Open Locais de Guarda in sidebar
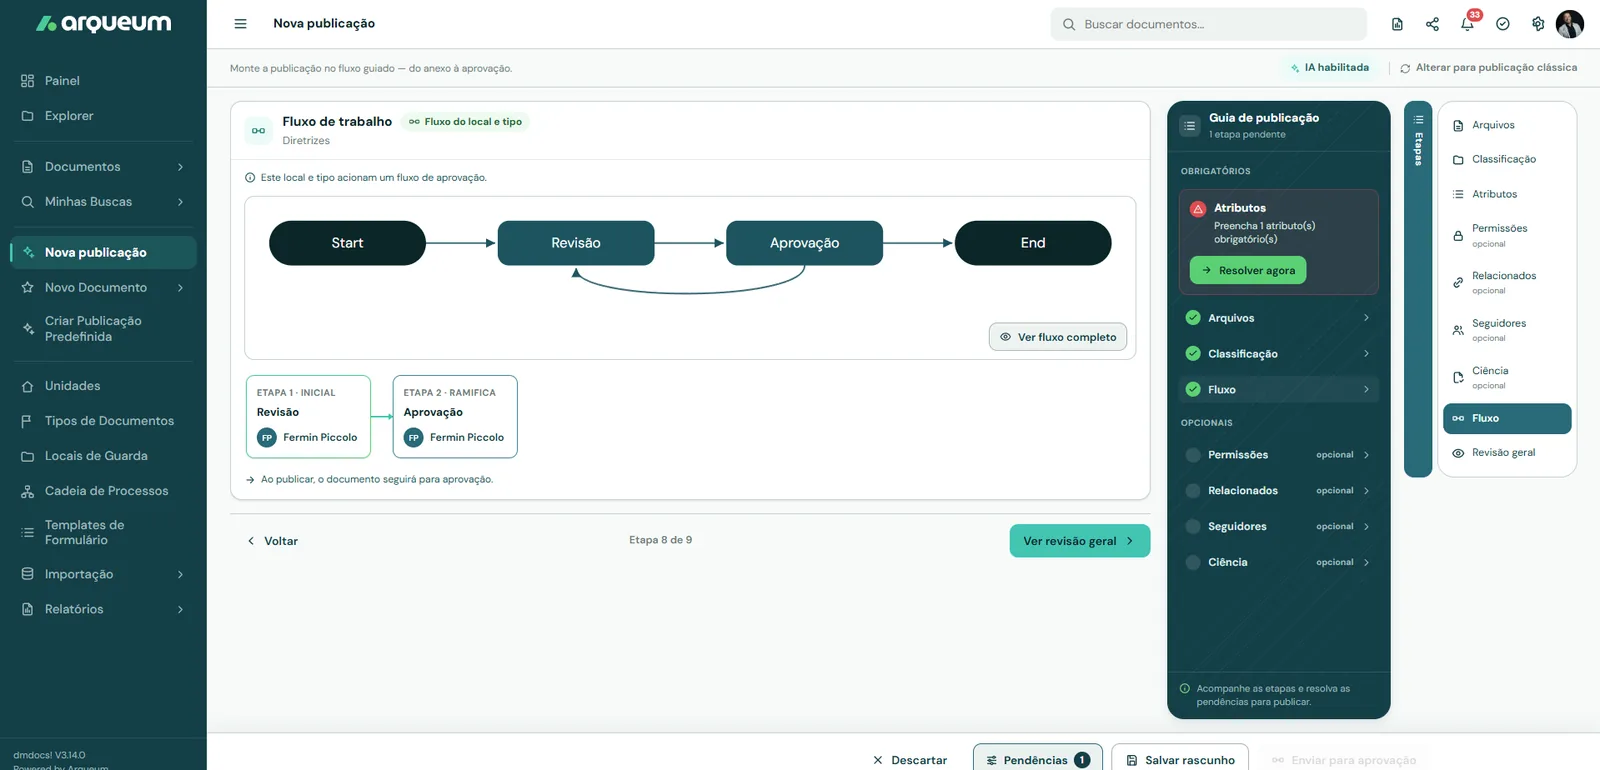 point(103,456)
